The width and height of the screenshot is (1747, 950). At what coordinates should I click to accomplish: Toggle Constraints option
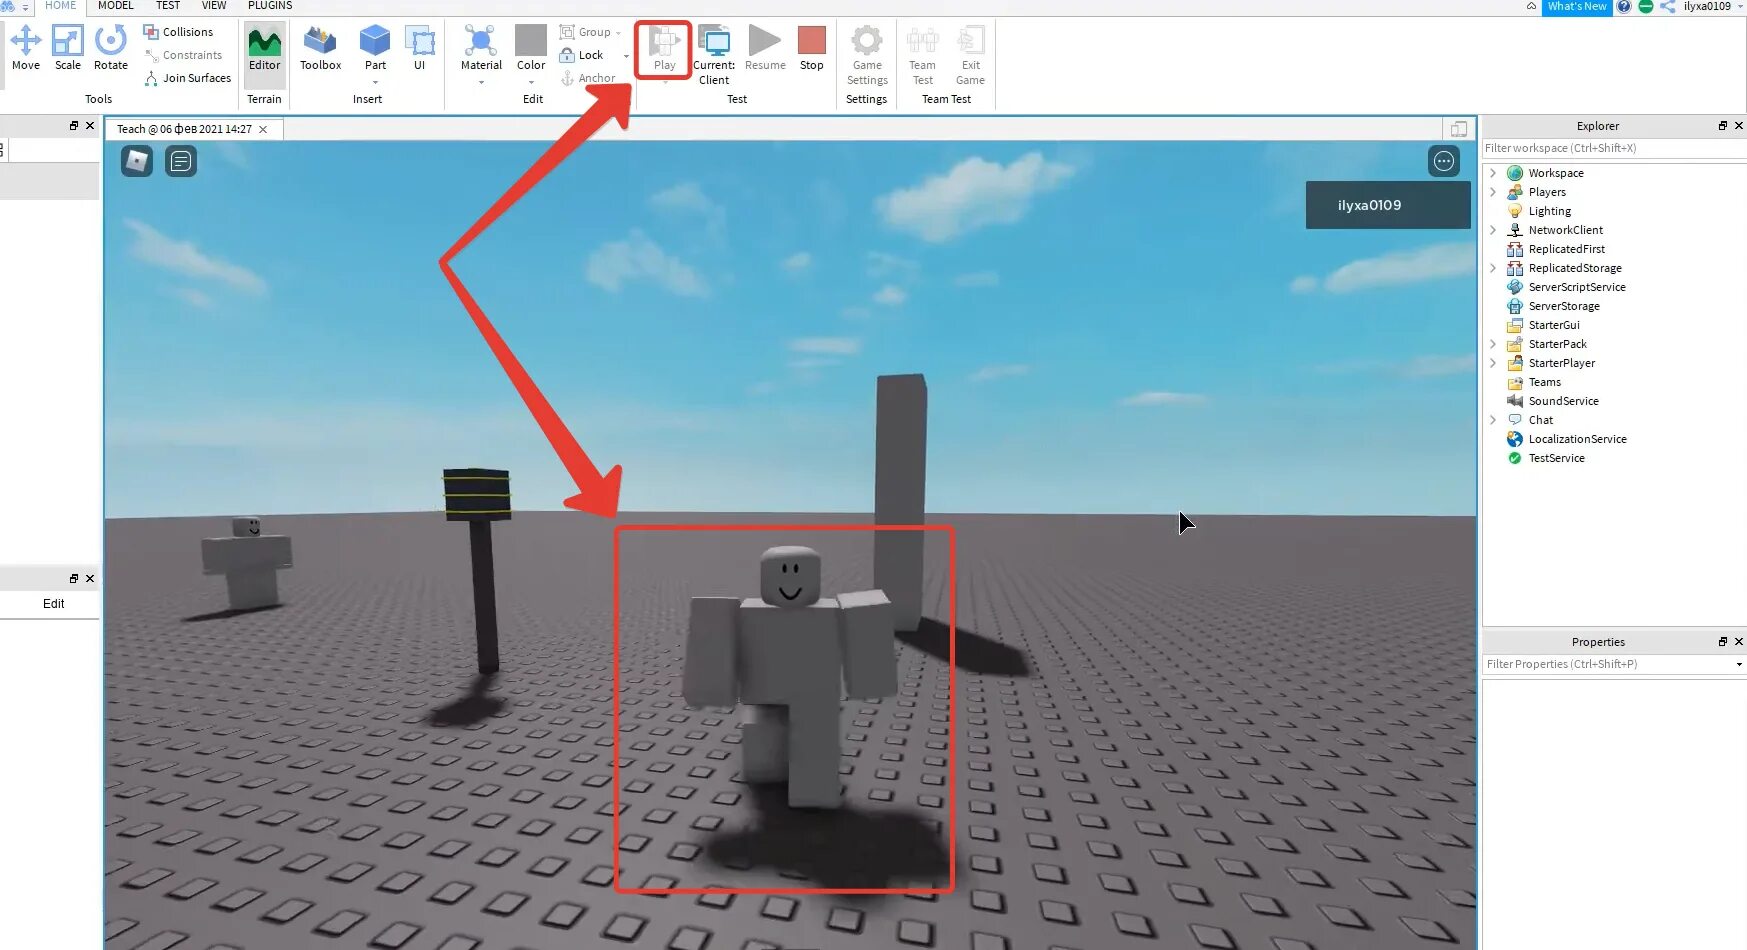(x=183, y=55)
